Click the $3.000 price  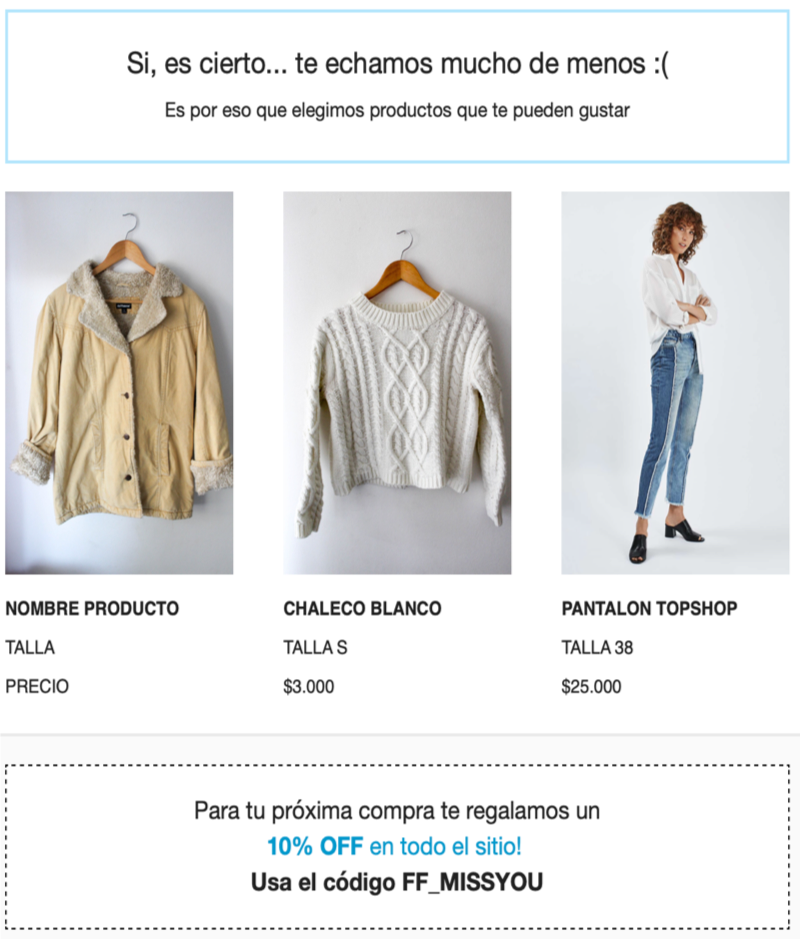(308, 686)
